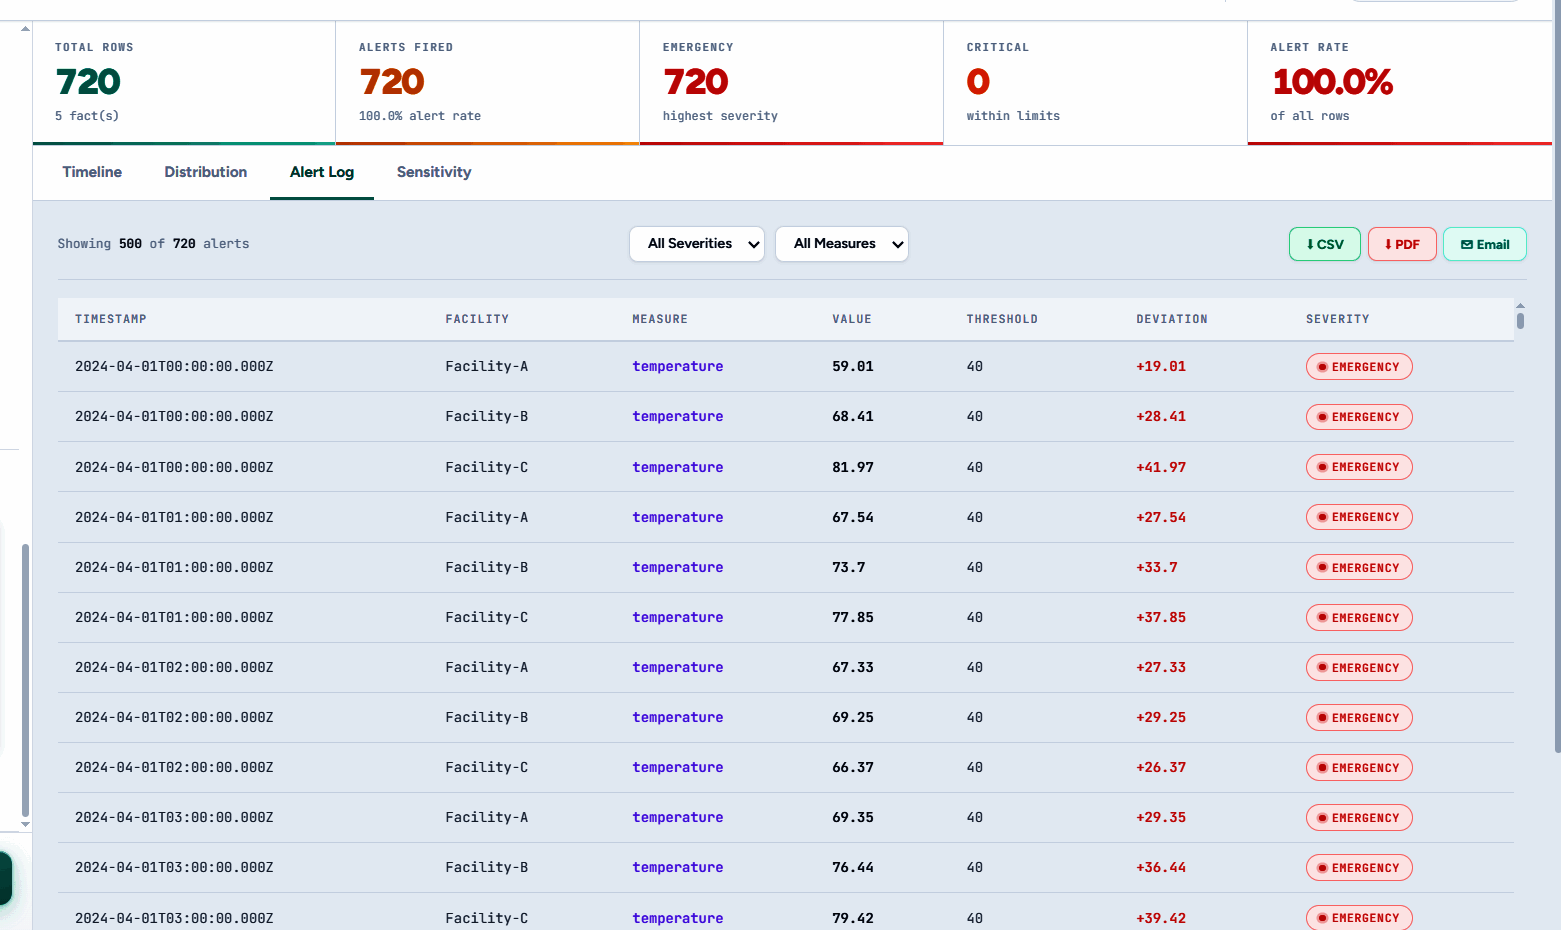Screen dimensions: 1561x930
Task: Expand the All Measures filter
Action: [x=841, y=244]
